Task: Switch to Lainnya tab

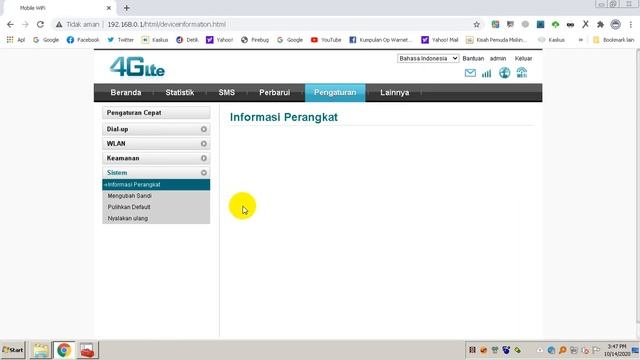Action: [394, 93]
